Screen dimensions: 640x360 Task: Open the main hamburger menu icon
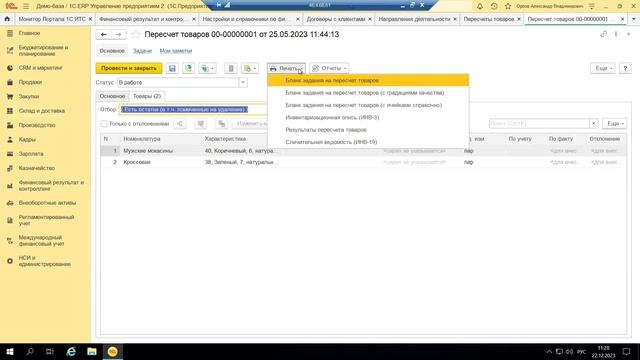pos(26,6)
